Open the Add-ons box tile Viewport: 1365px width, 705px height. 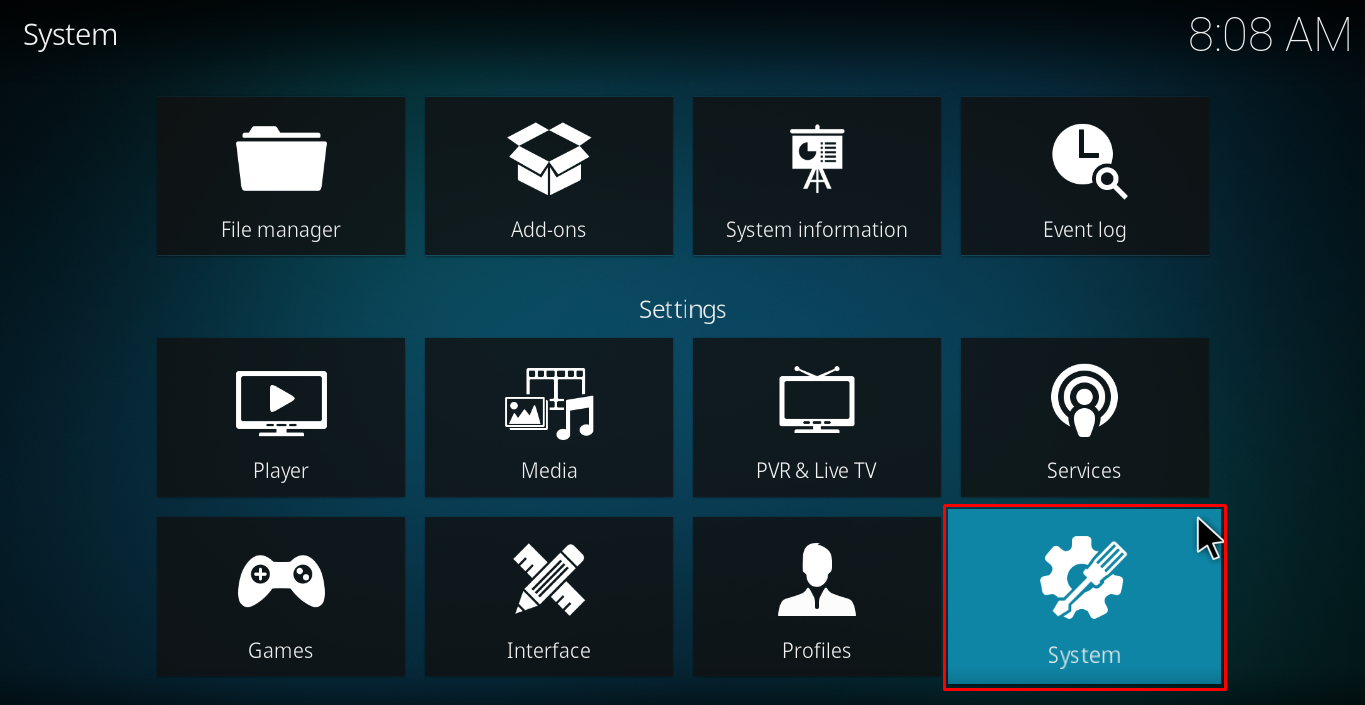pyautogui.click(x=549, y=176)
